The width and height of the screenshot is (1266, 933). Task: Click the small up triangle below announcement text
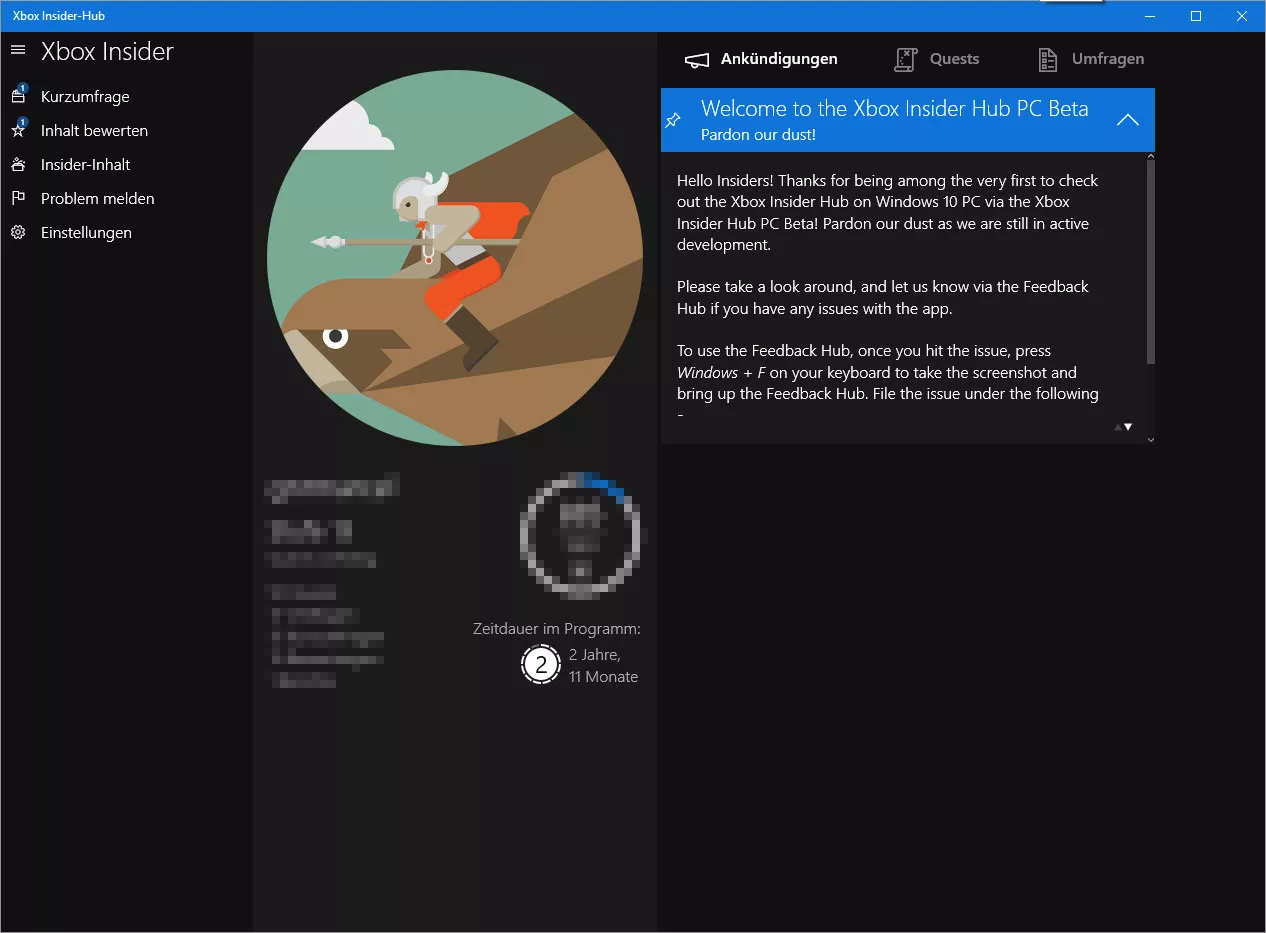tap(1118, 427)
